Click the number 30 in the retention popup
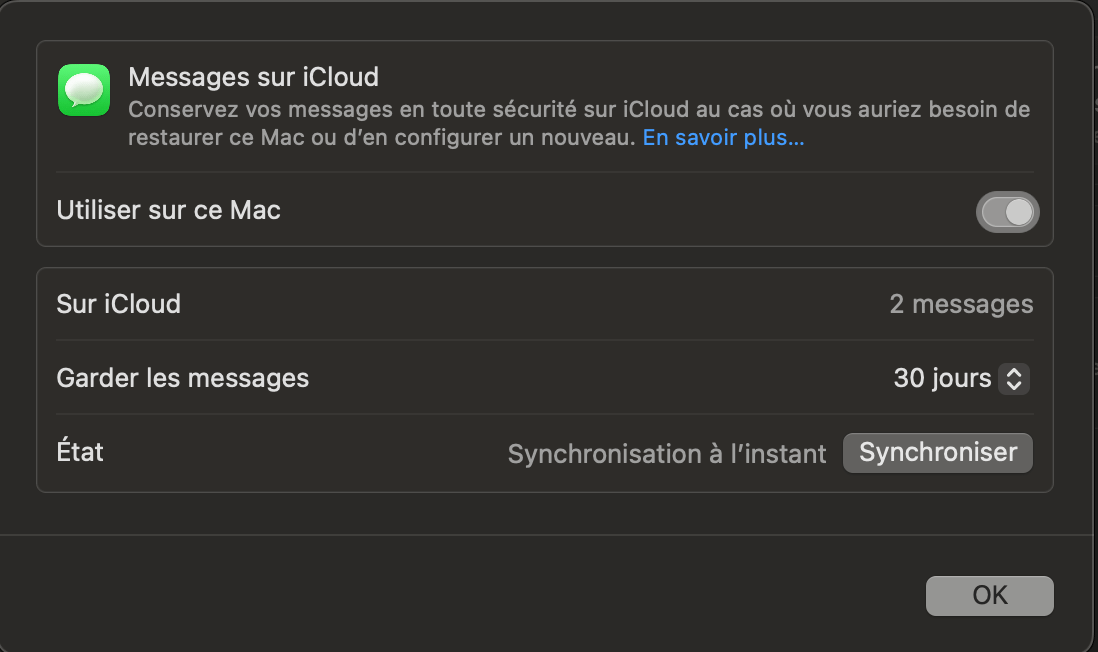The height and width of the screenshot is (652, 1098). [x=909, y=379]
